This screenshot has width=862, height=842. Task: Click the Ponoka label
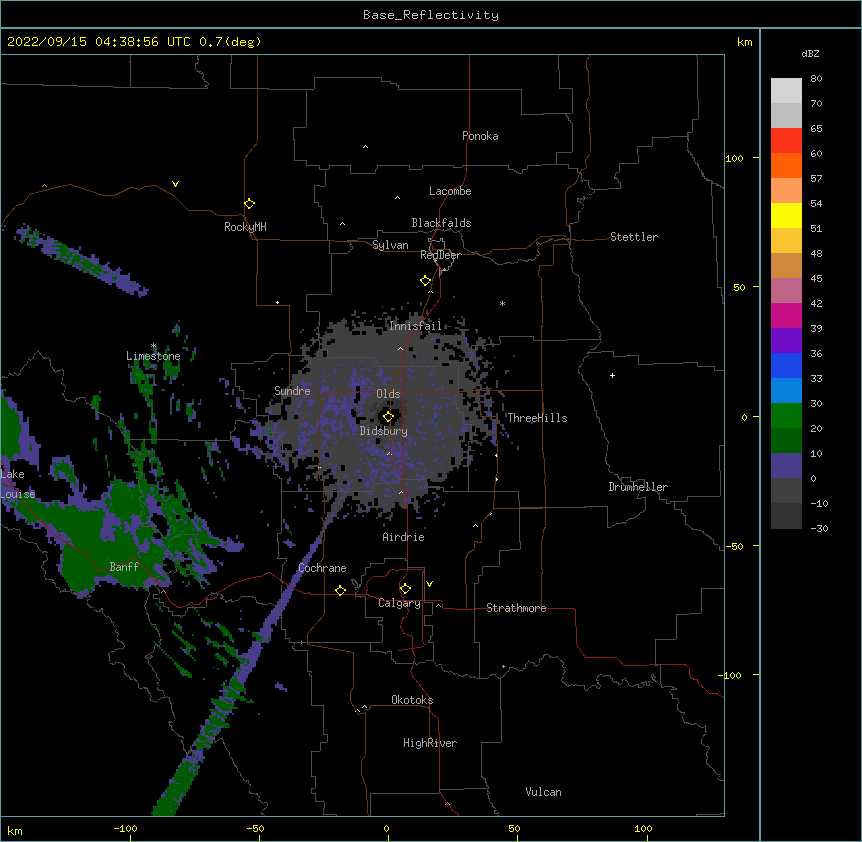(480, 136)
